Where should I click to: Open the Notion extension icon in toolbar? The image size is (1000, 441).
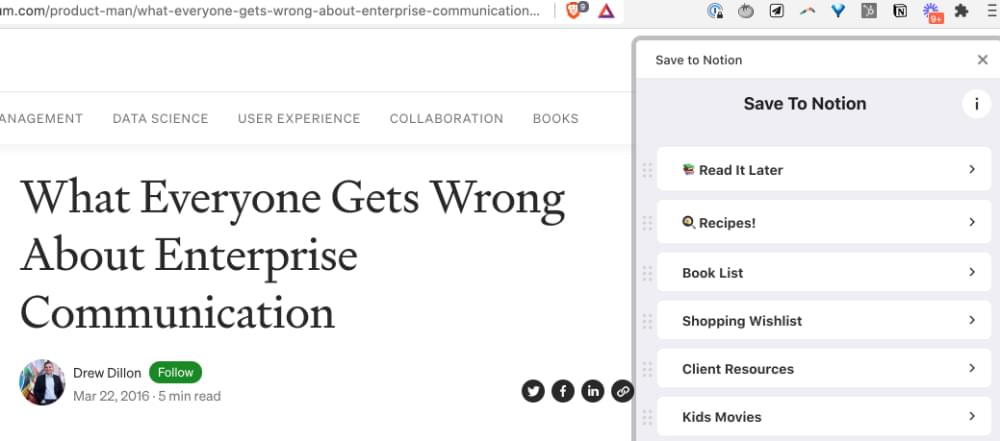[x=900, y=12]
